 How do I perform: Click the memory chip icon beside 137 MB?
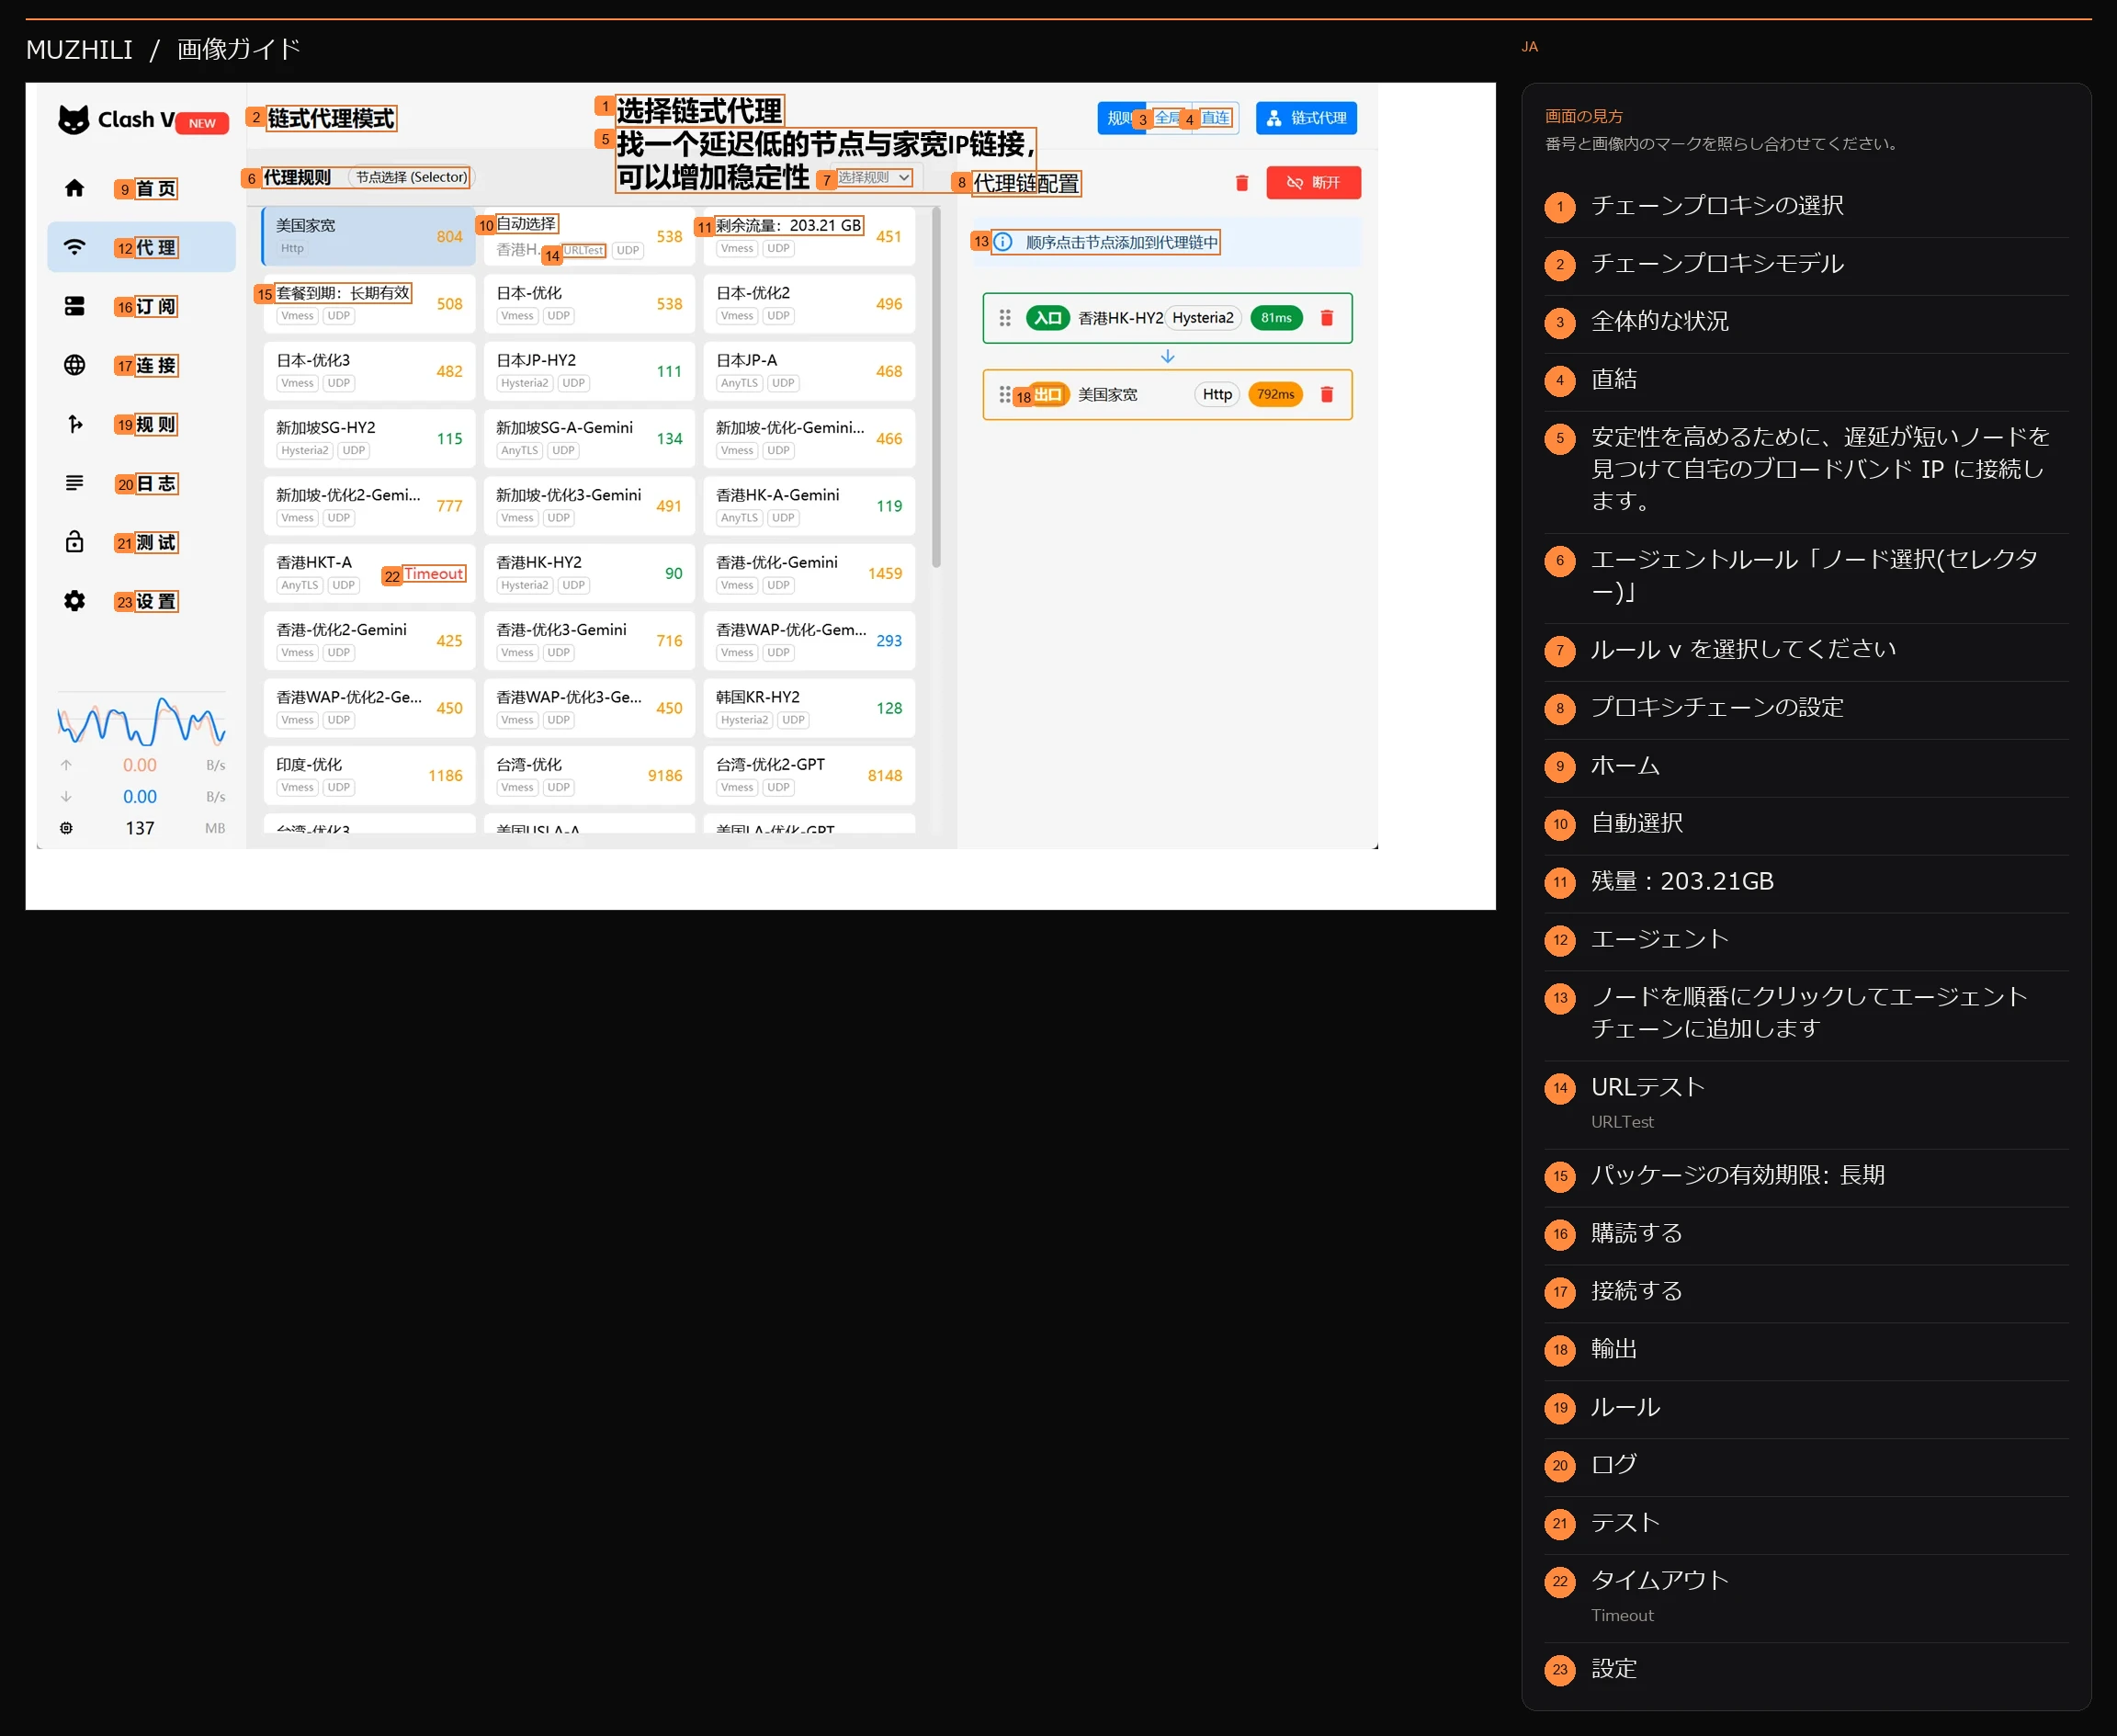(66, 828)
